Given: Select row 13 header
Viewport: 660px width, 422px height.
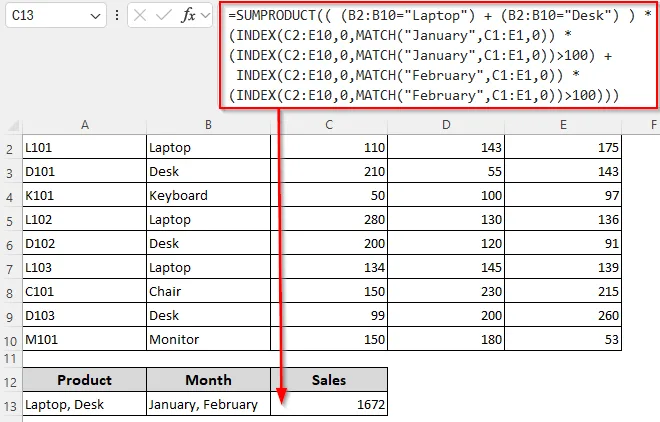Looking at the screenshot, I should (x=11, y=406).
